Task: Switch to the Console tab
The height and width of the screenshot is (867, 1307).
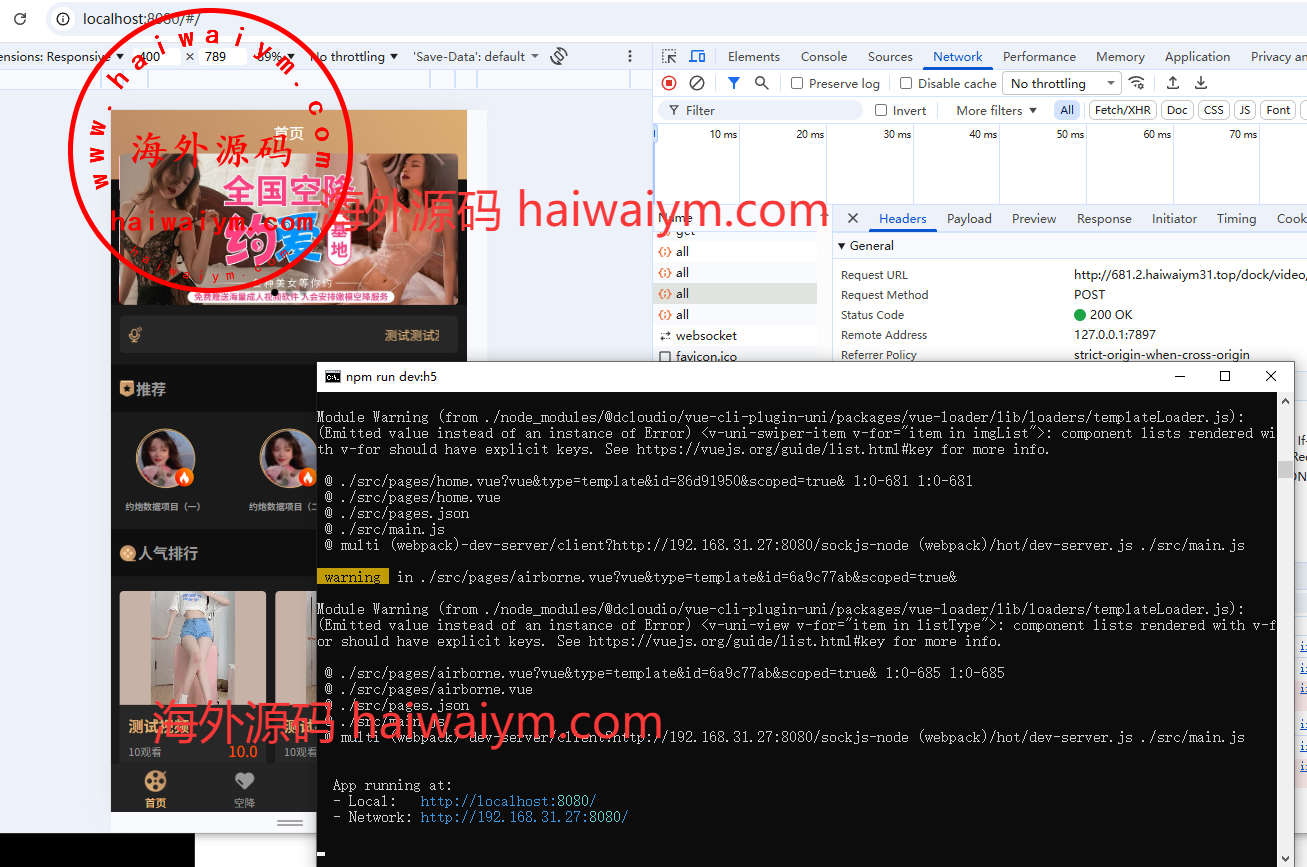Action: 823,57
